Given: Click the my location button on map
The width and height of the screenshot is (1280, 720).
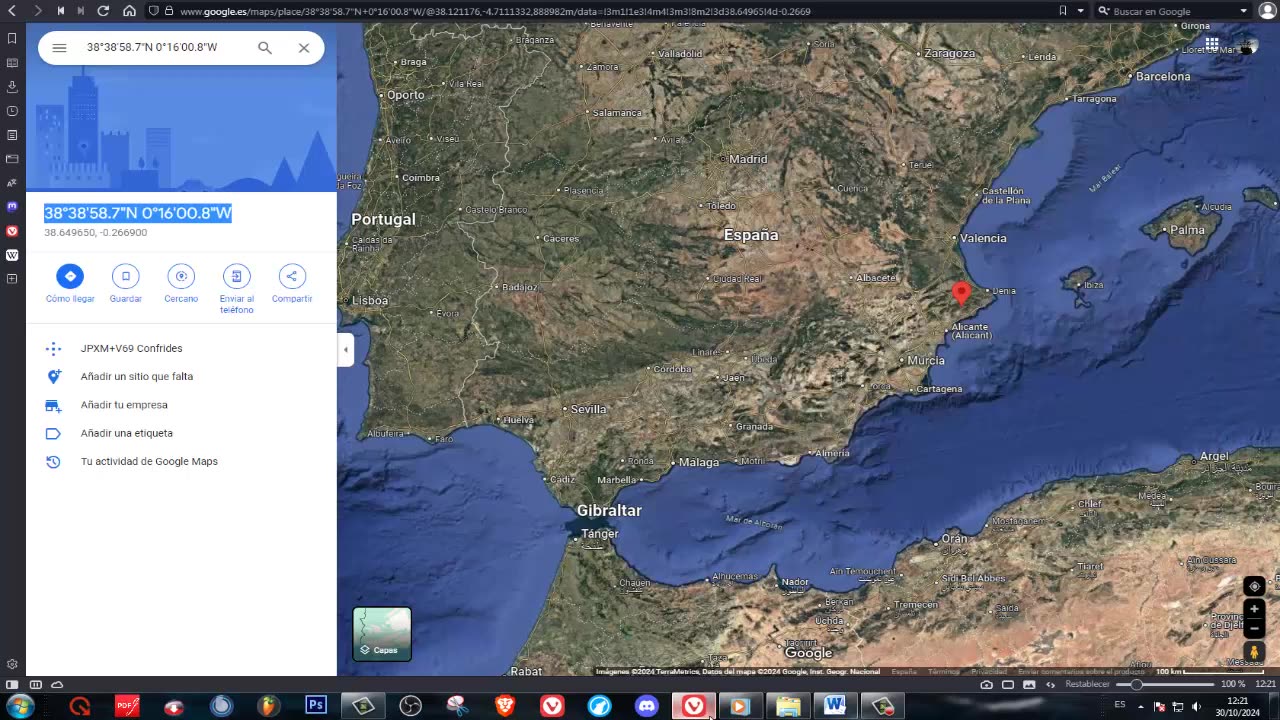Looking at the screenshot, I should click(1254, 587).
